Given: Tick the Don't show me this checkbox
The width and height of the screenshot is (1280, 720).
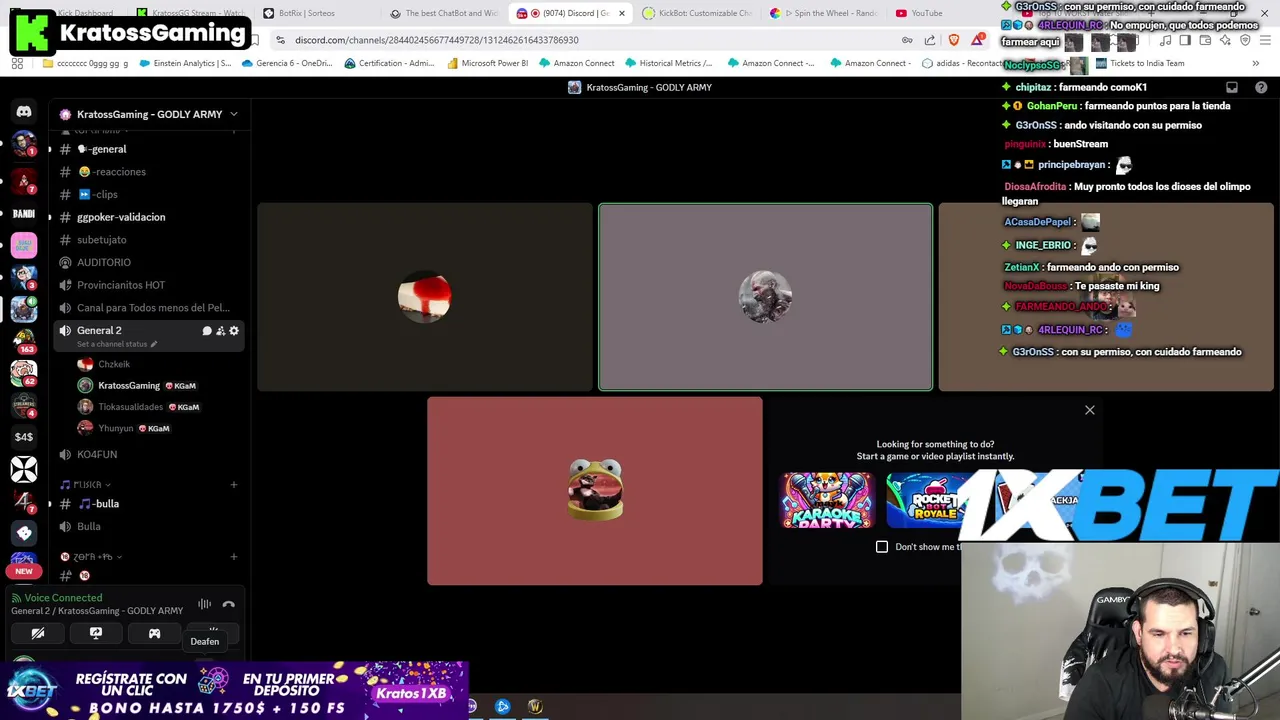Looking at the screenshot, I should tap(882, 547).
